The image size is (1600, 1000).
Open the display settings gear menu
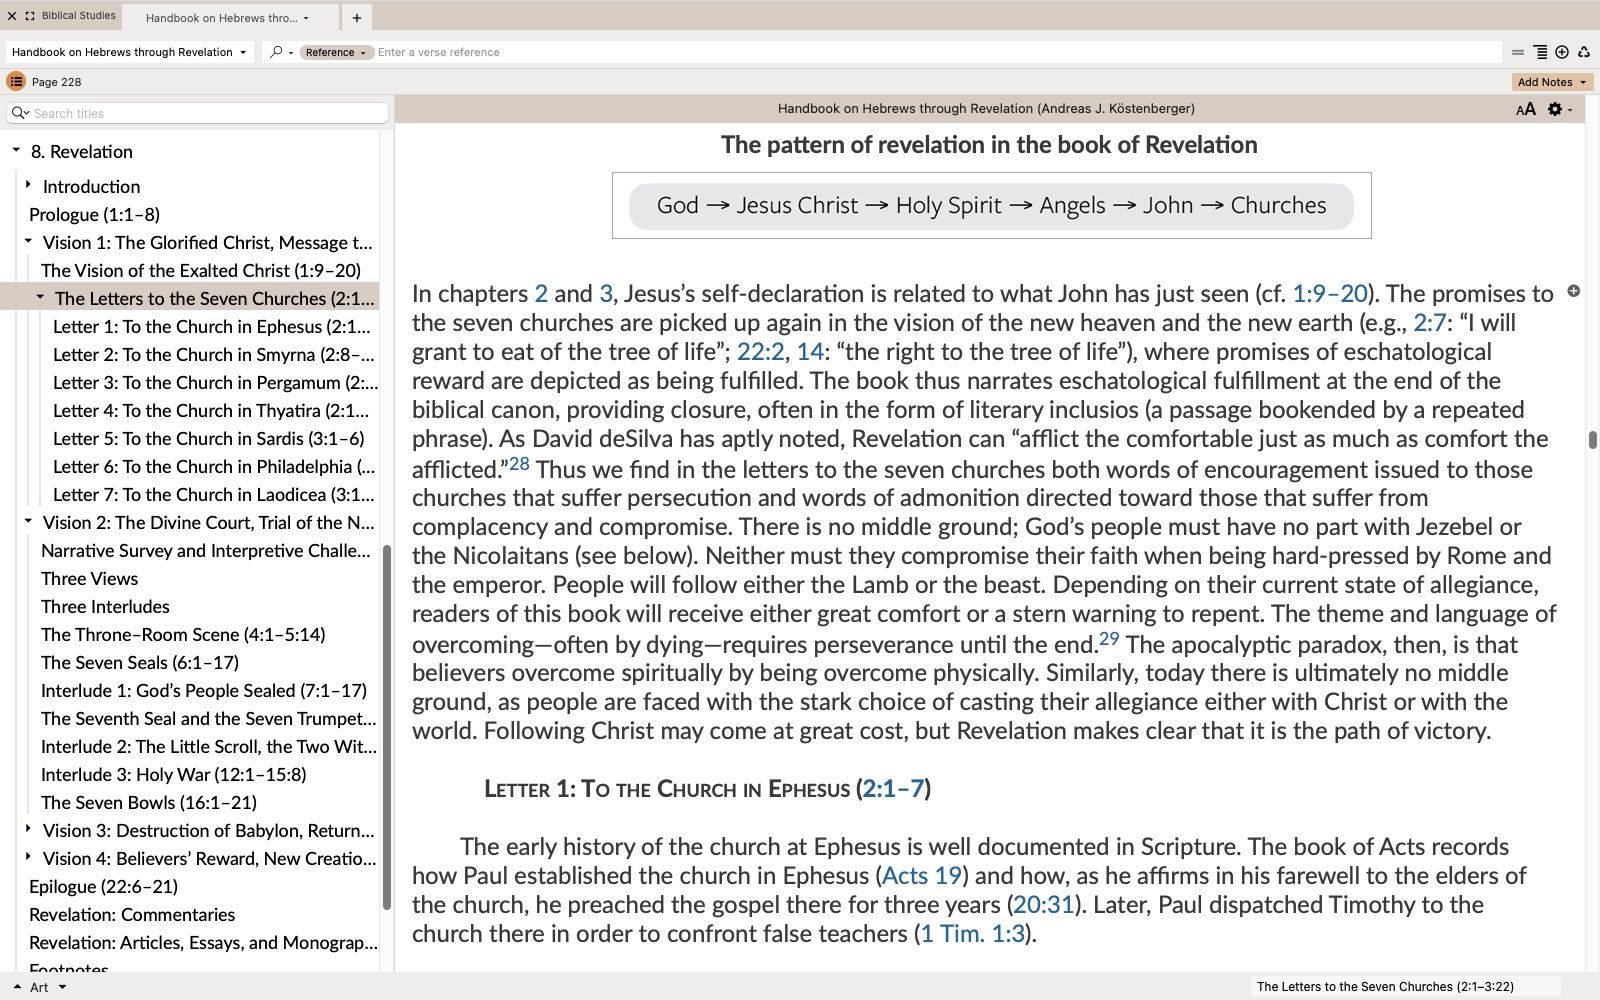(x=1556, y=109)
